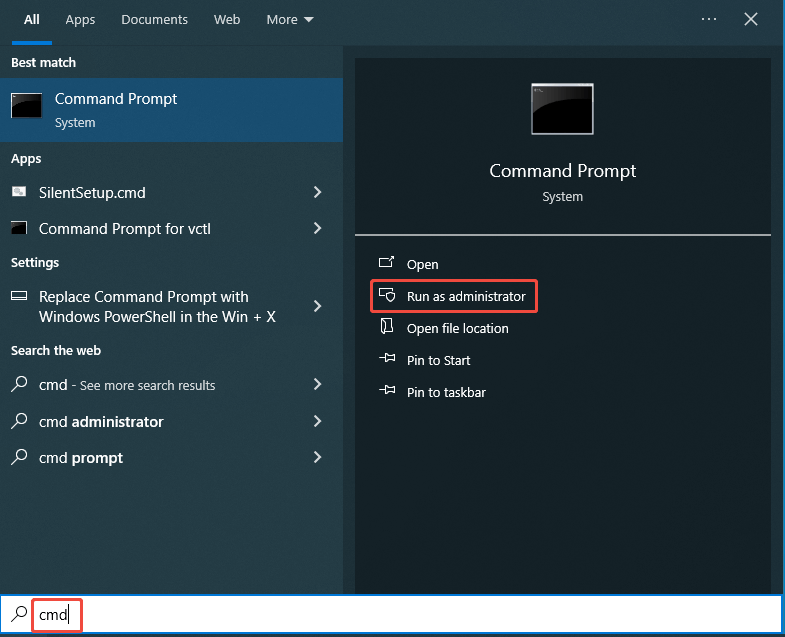785x637 pixels.
Task: Click the Command Prompt for vctl icon
Action: 19,228
